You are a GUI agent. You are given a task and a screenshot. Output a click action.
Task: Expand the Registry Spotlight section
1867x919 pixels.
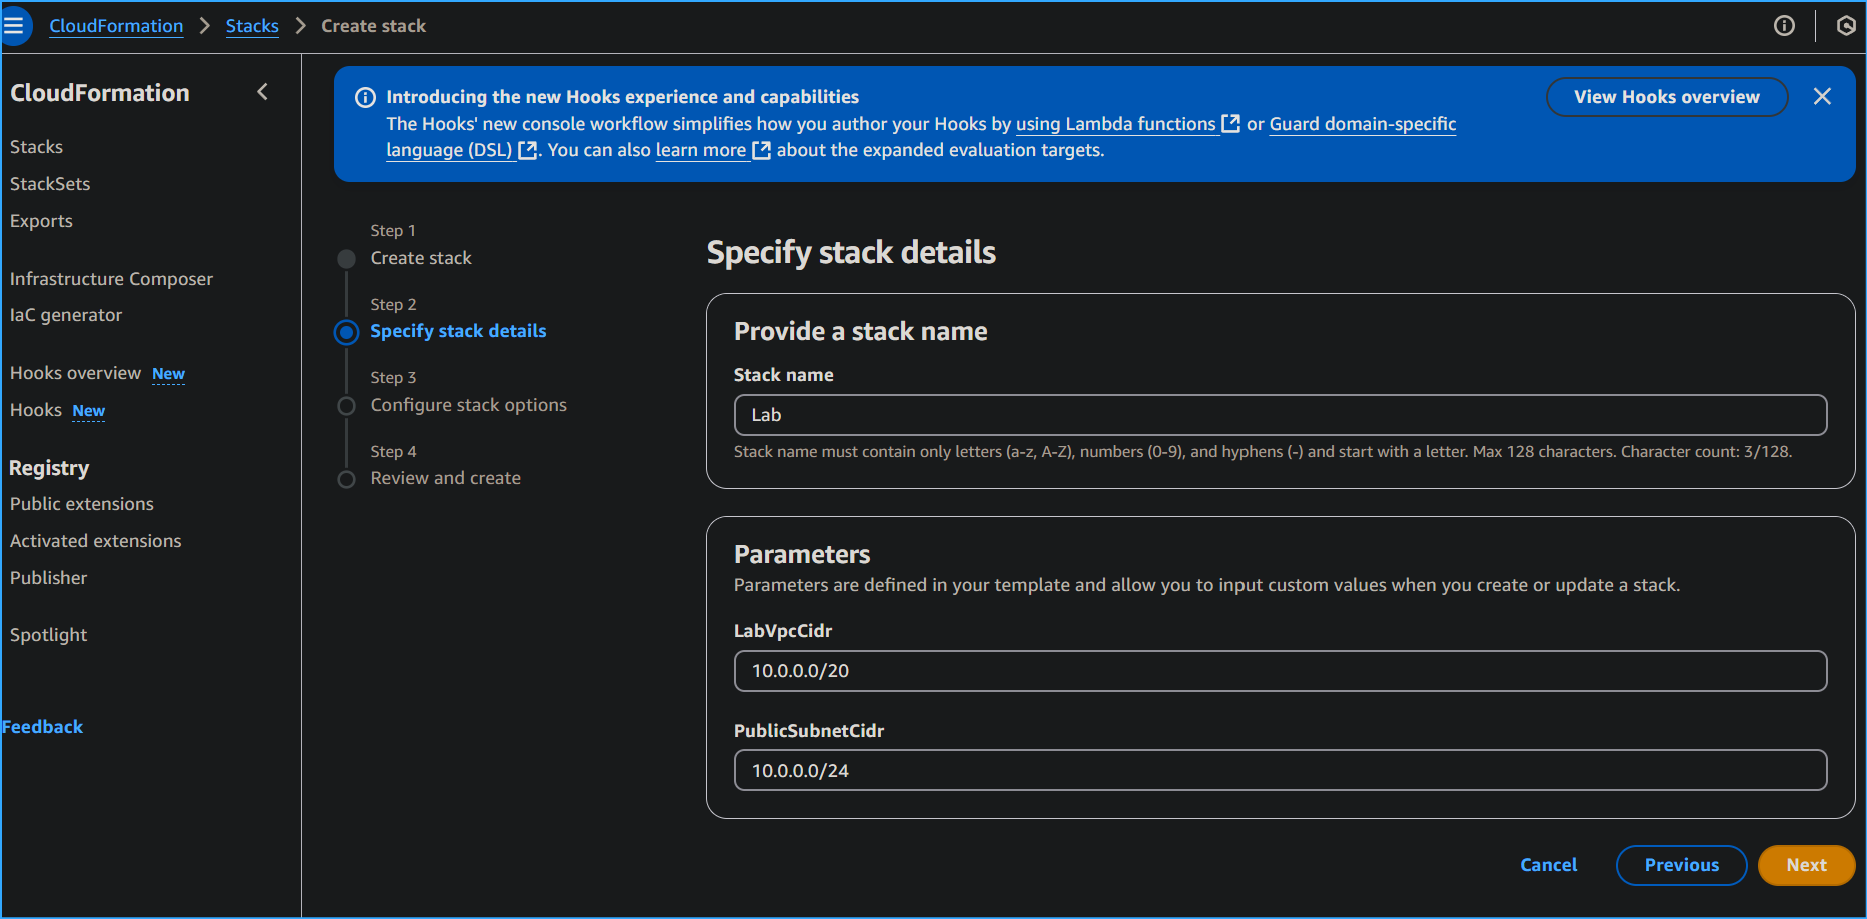[48, 634]
